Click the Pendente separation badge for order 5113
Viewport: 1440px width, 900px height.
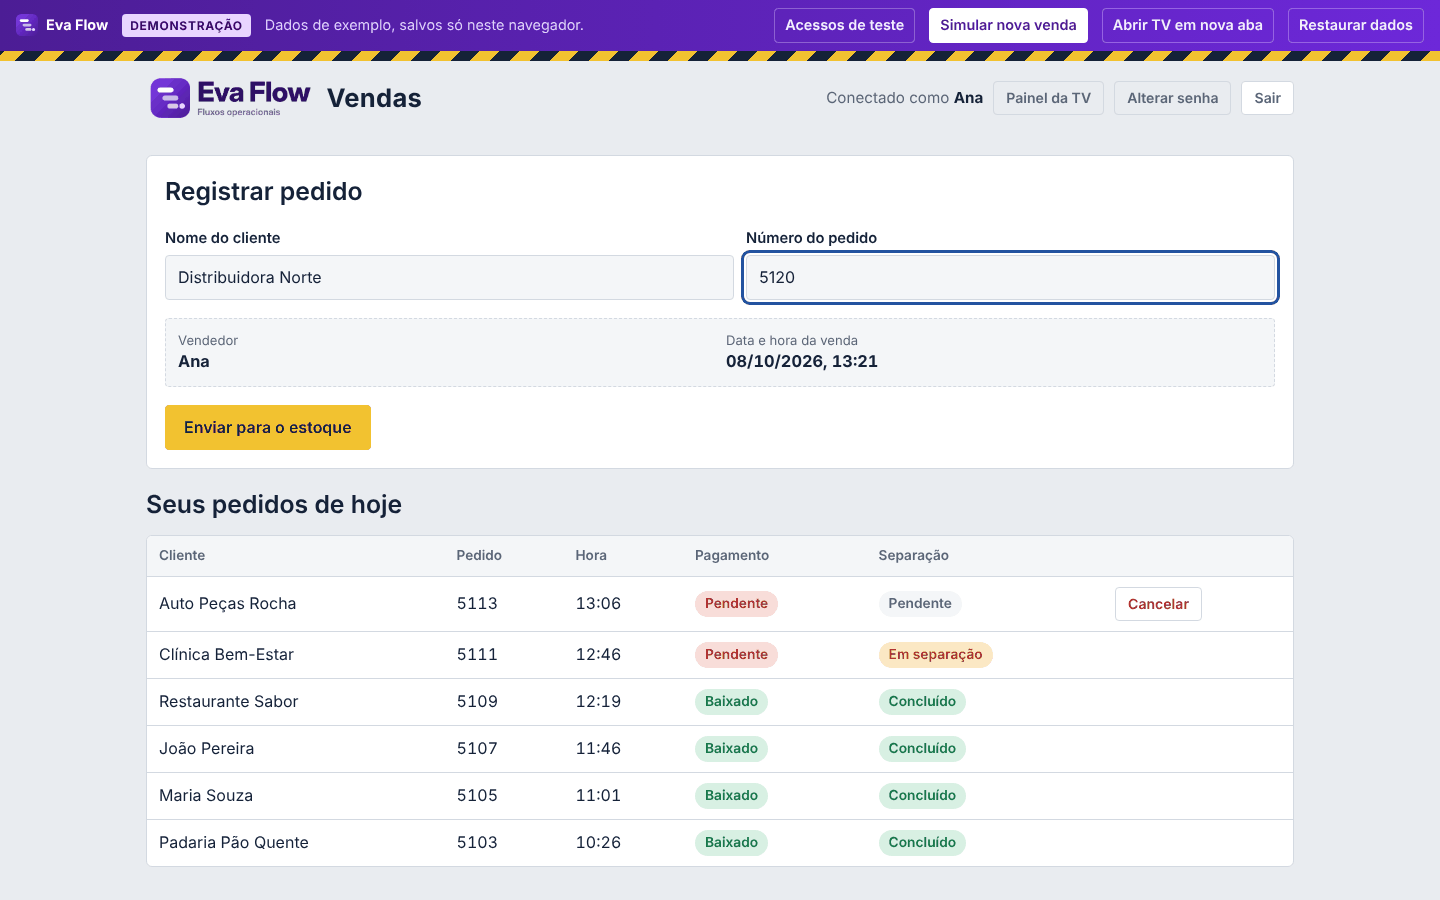pyautogui.click(x=920, y=604)
